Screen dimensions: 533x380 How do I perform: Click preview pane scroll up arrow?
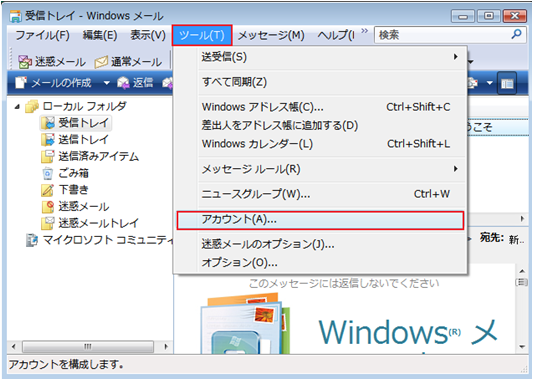(x=522, y=271)
